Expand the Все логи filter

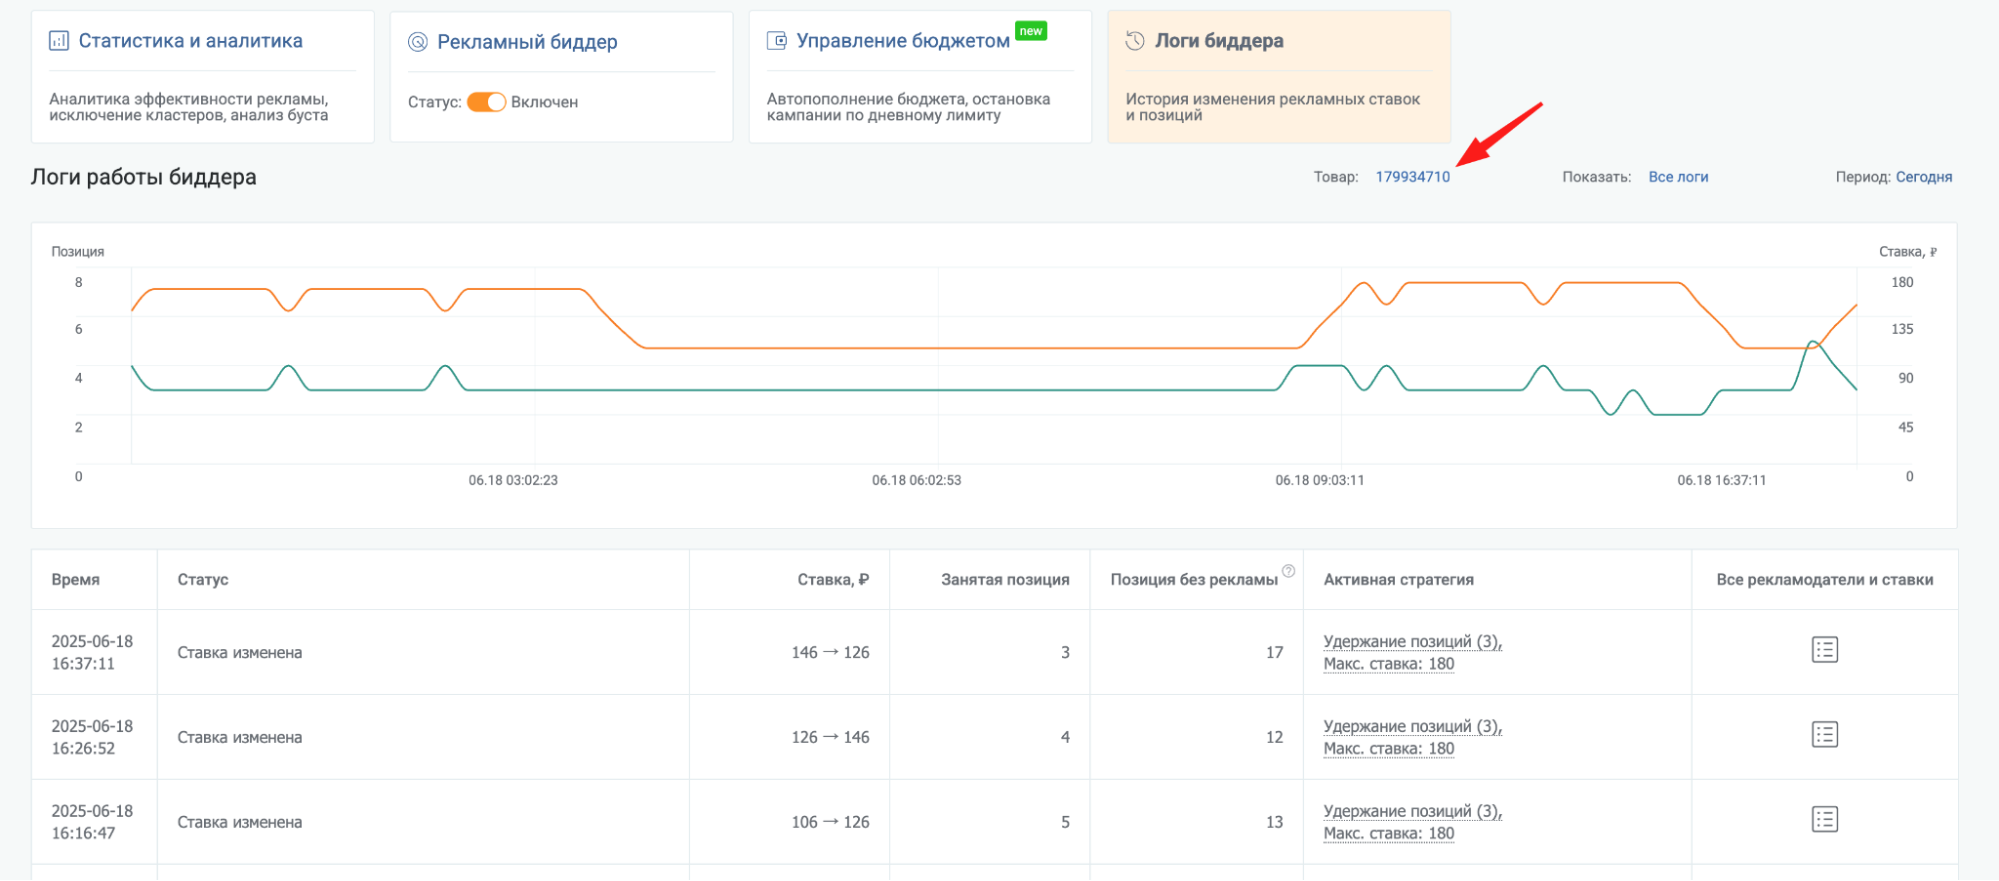click(x=1678, y=177)
